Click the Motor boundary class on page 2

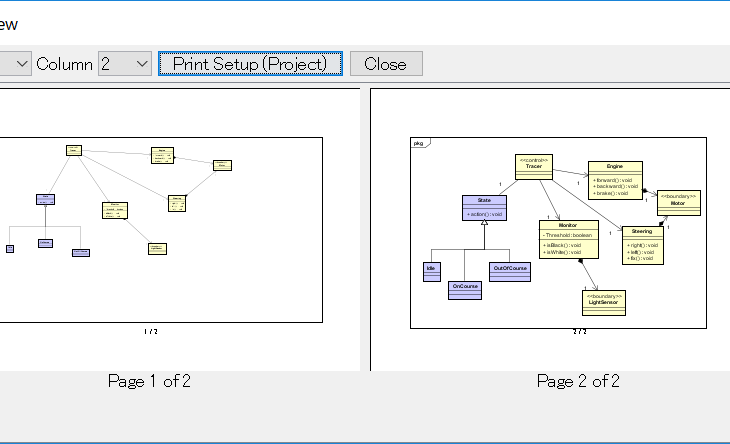pyautogui.click(x=678, y=201)
